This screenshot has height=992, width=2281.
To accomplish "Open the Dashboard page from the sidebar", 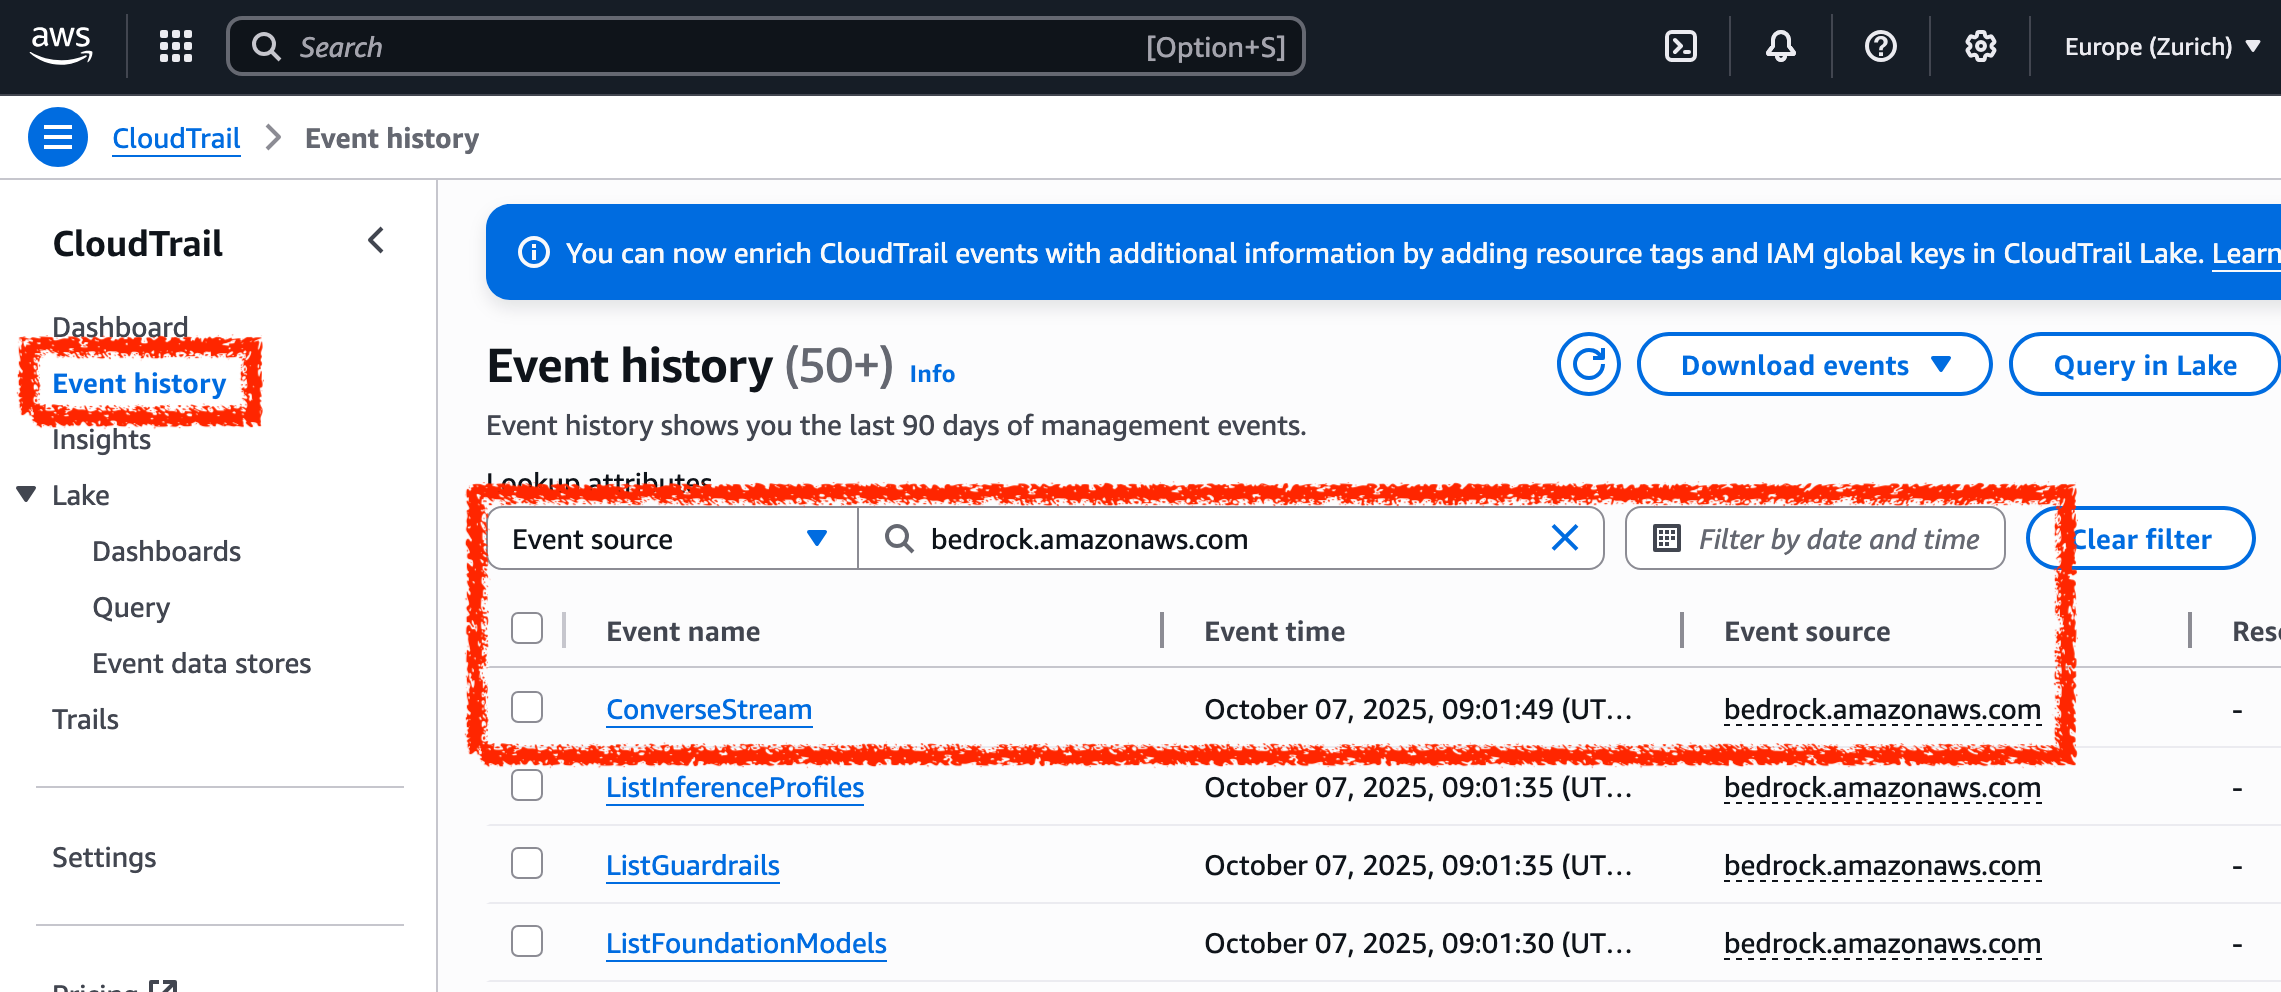I will 120,326.
